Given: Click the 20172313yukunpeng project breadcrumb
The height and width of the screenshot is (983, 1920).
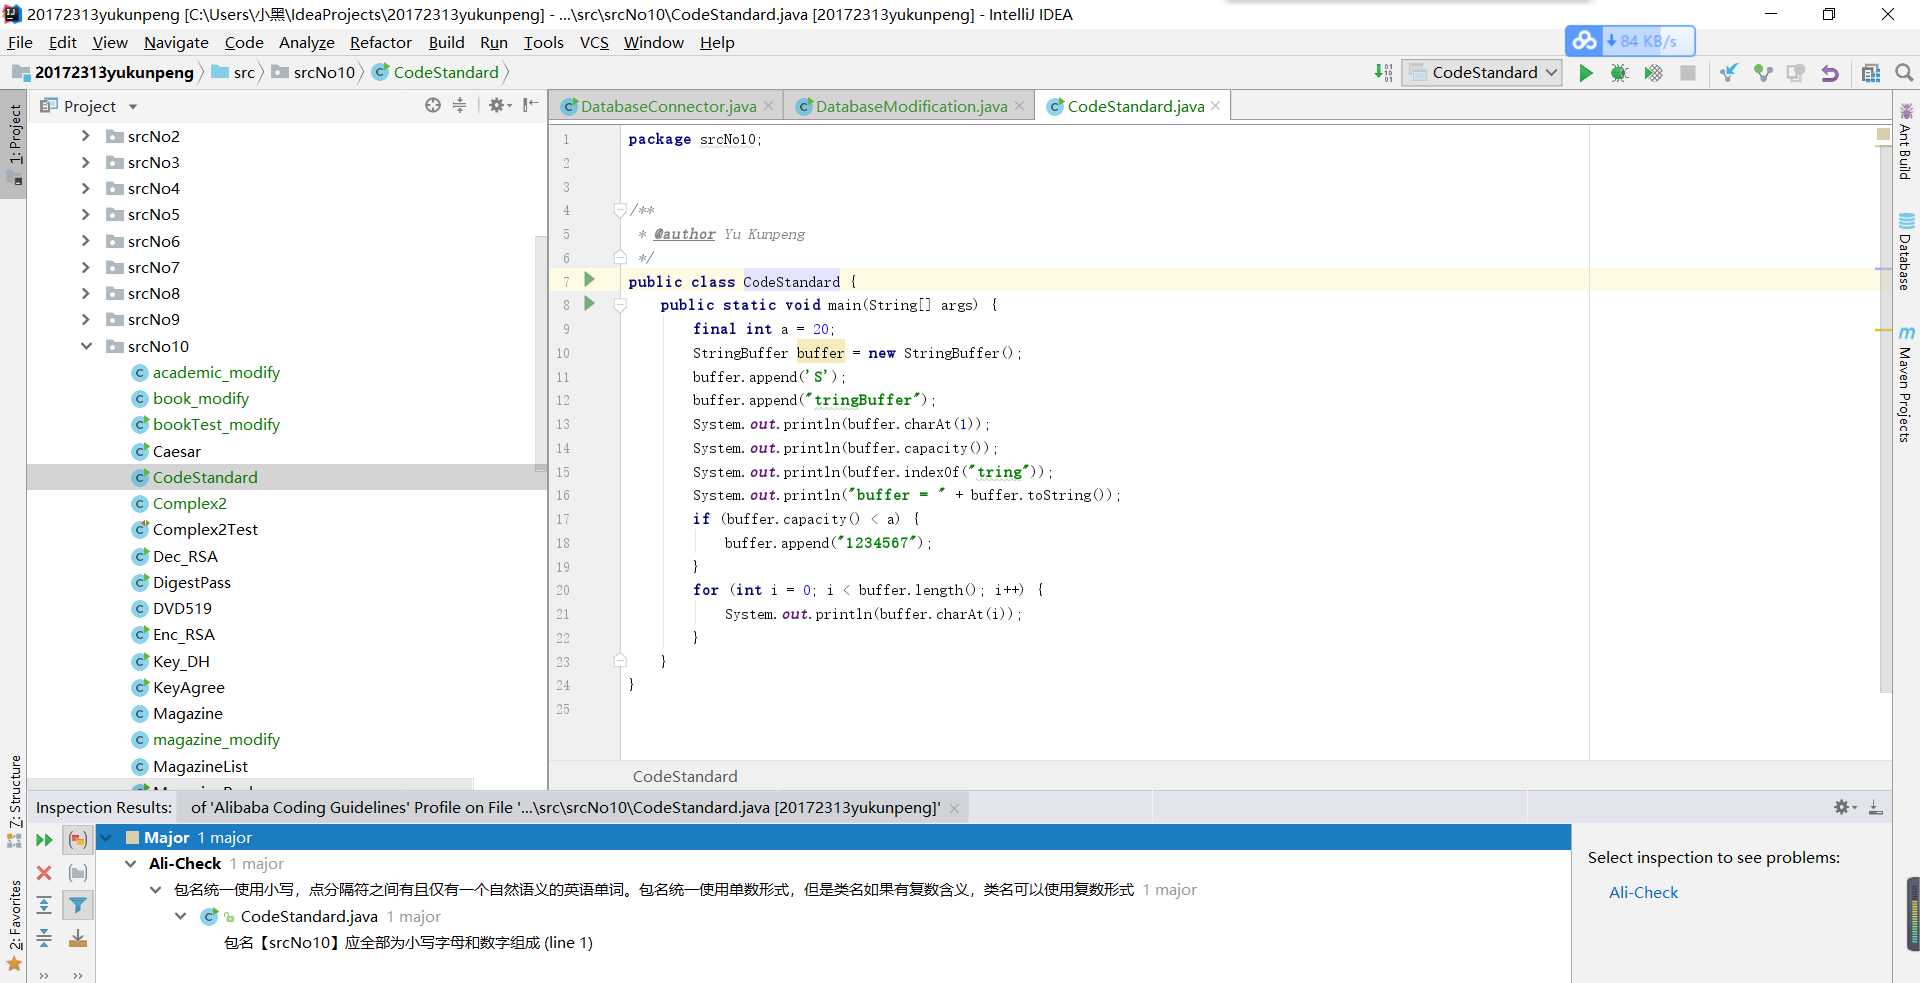Looking at the screenshot, I should [x=103, y=72].
